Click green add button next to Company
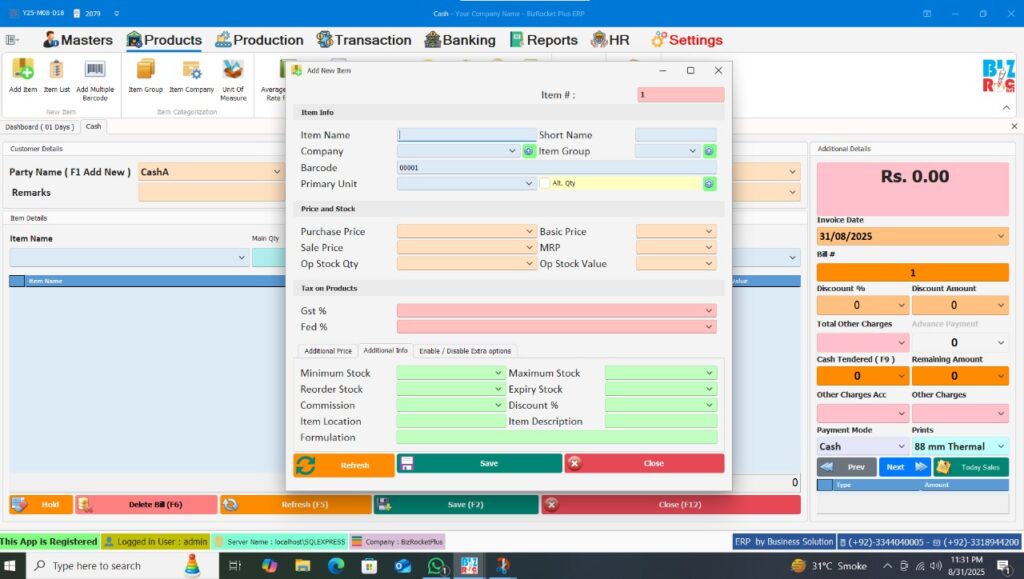The width and height of the screenshot is (1024, 579). [529, 151]
